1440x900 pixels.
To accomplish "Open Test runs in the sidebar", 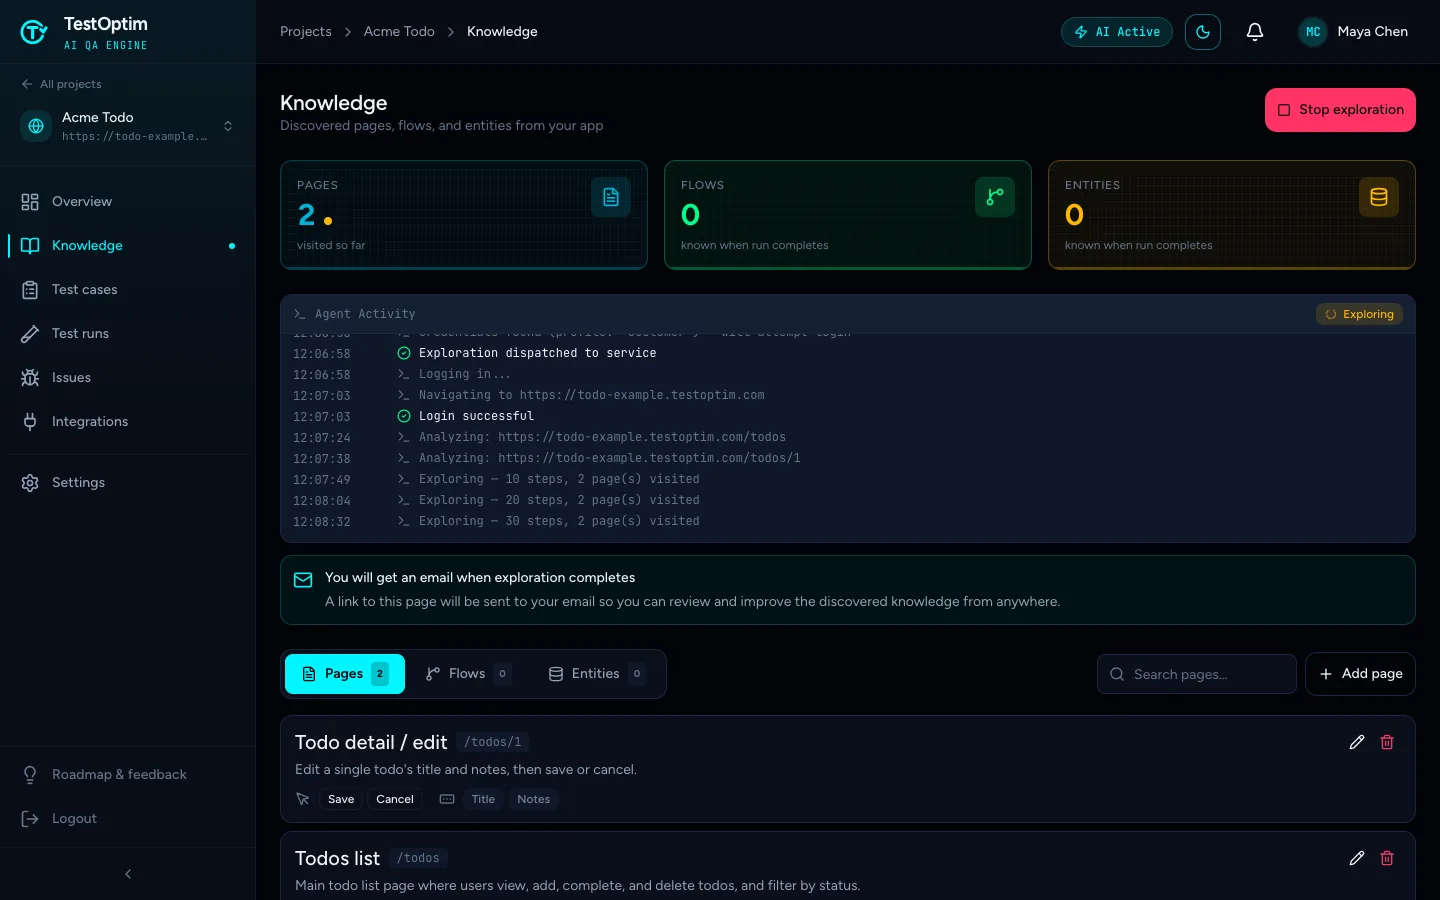I will (x=128, y=333).
